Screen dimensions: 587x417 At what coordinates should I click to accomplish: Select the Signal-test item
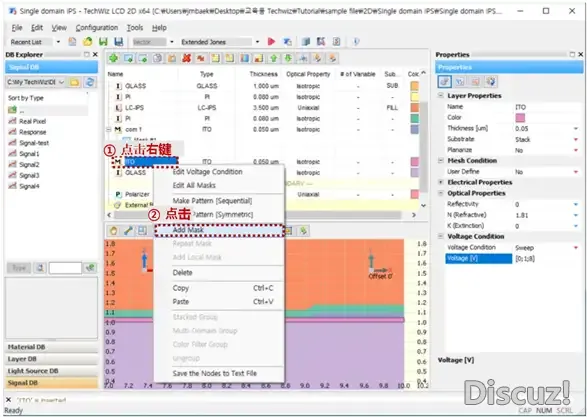[x=34, y=143]
